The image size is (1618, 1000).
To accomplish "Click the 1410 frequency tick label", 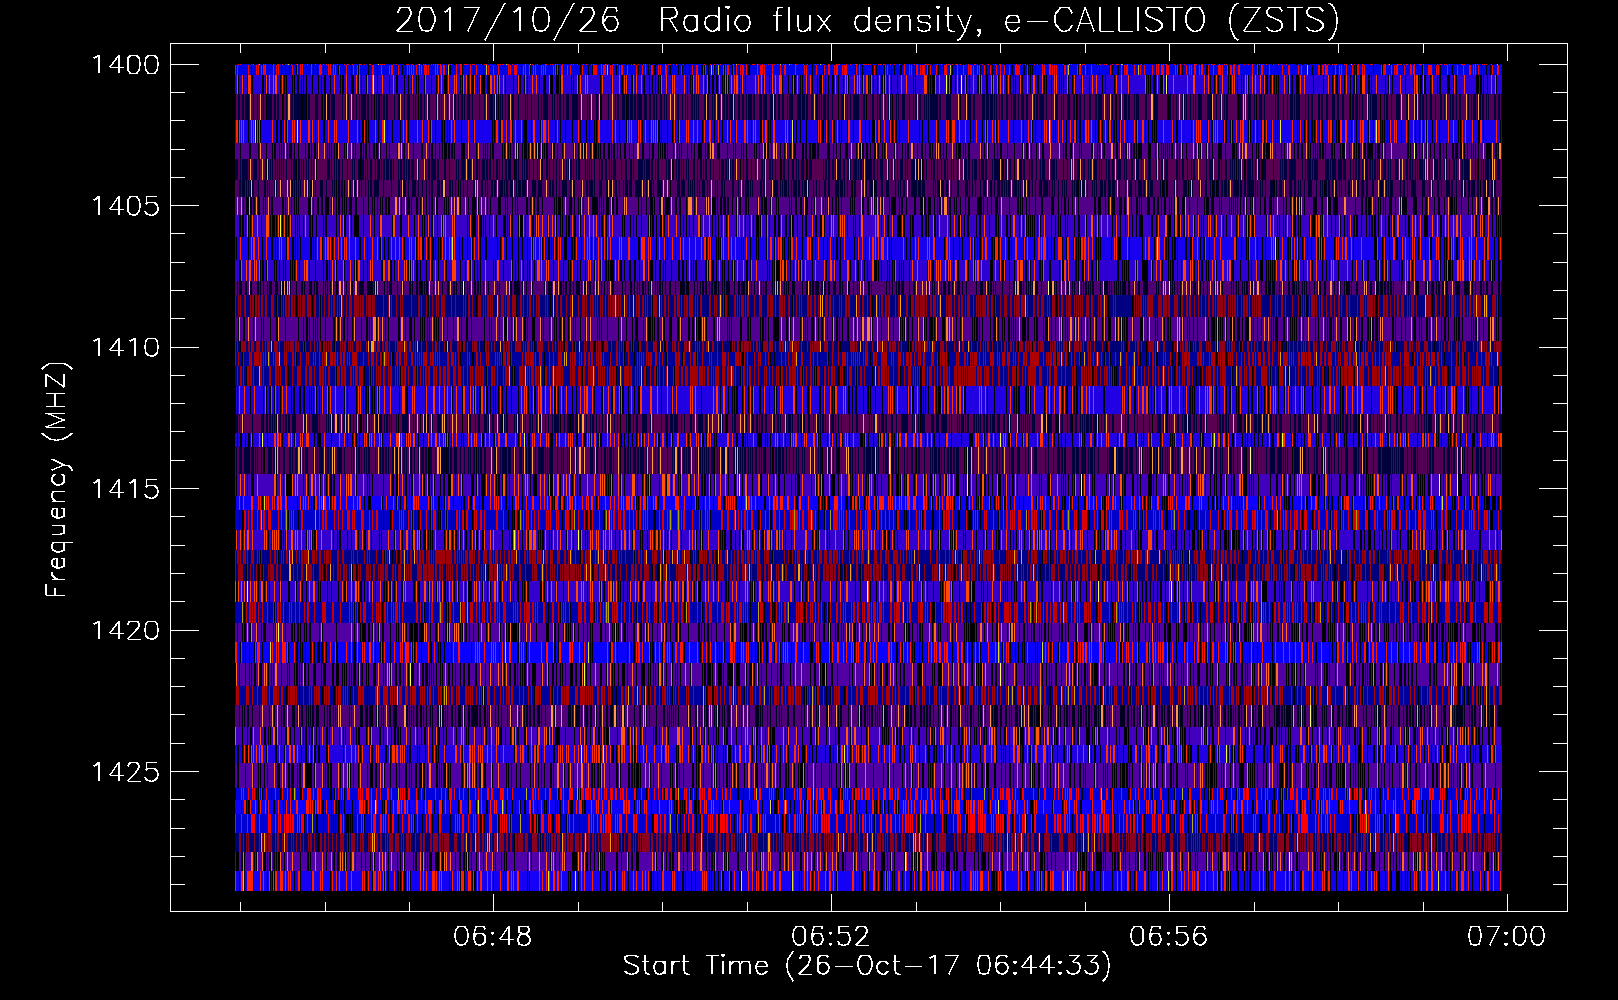I will pos(125,348).
